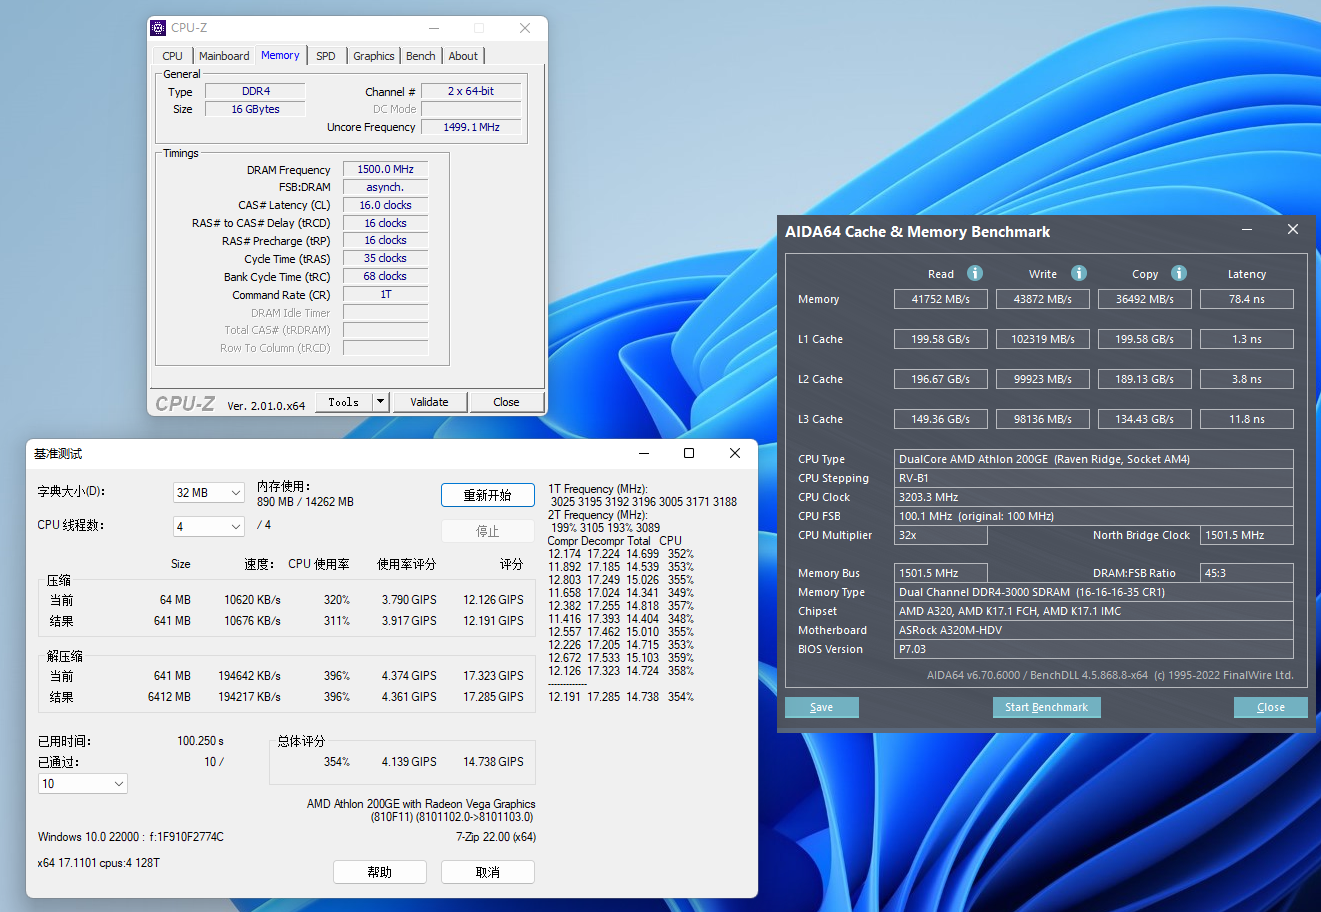This screenshot has height=912, width=1321.
Task: Click the Size 16 GBytes field
Action: click(x=255, y=109)
